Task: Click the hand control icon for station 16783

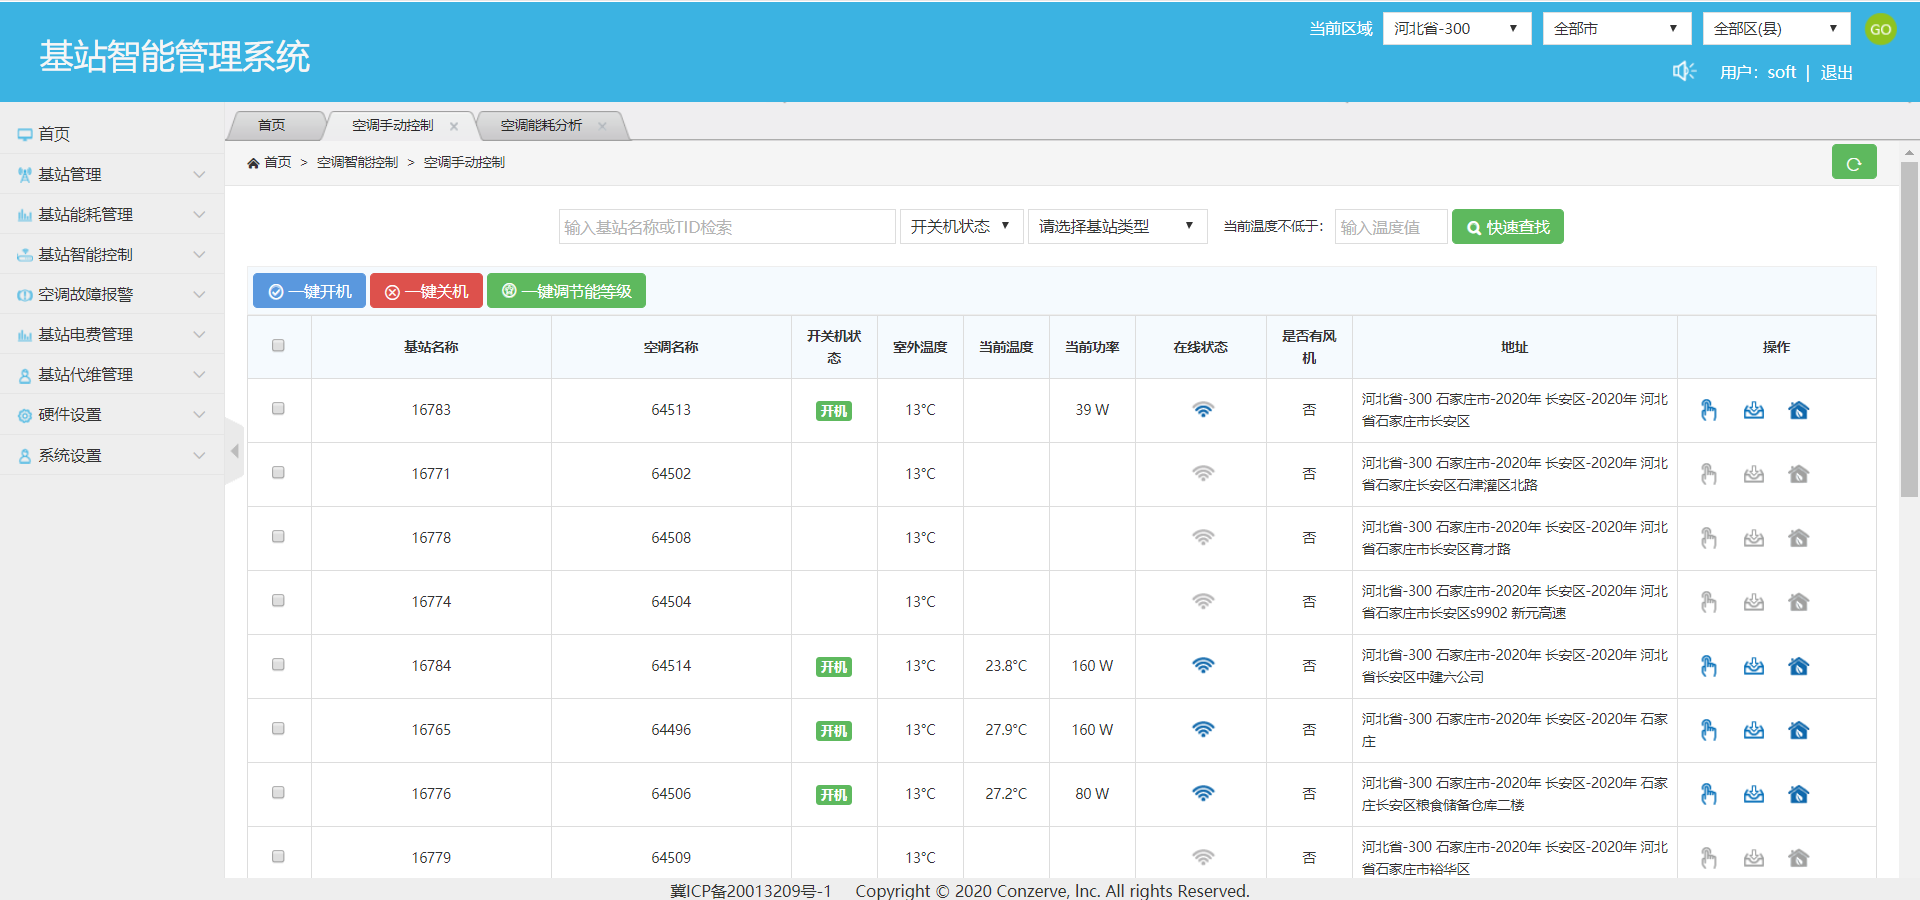Action: (1708, 410)
